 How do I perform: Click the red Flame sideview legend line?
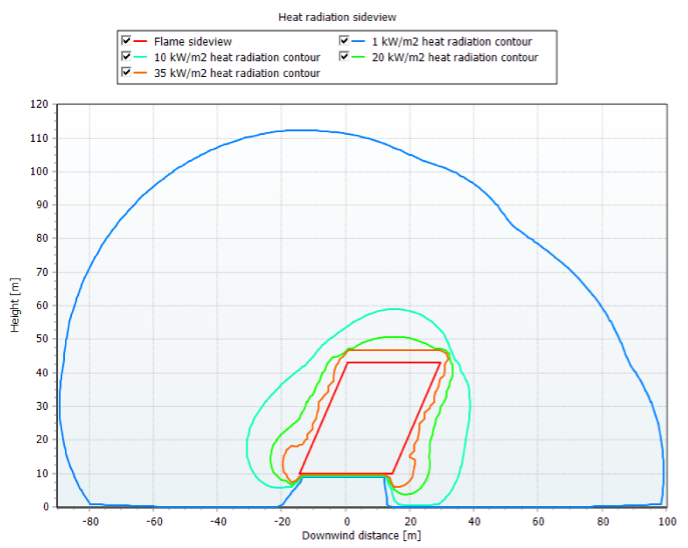tap(140, 41)
